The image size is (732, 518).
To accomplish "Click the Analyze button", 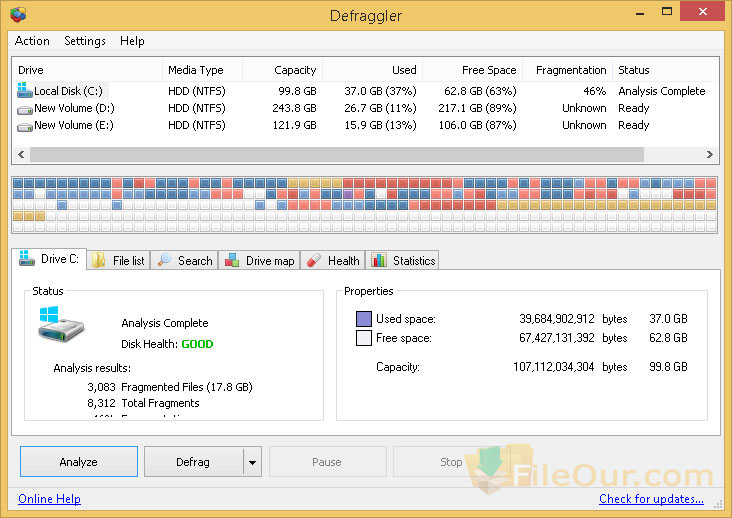I will (79, 462).
